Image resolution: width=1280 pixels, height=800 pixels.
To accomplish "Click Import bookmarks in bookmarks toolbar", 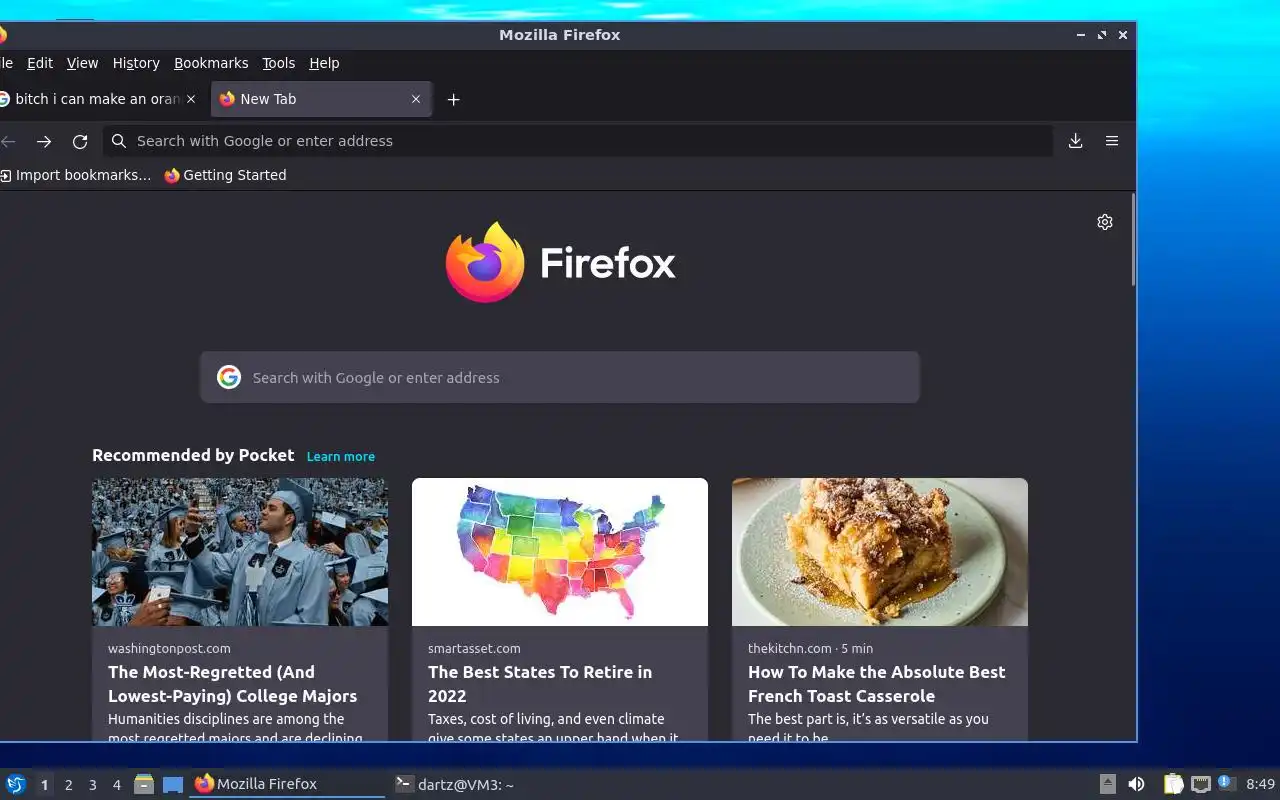I will (x=76, y=175).
